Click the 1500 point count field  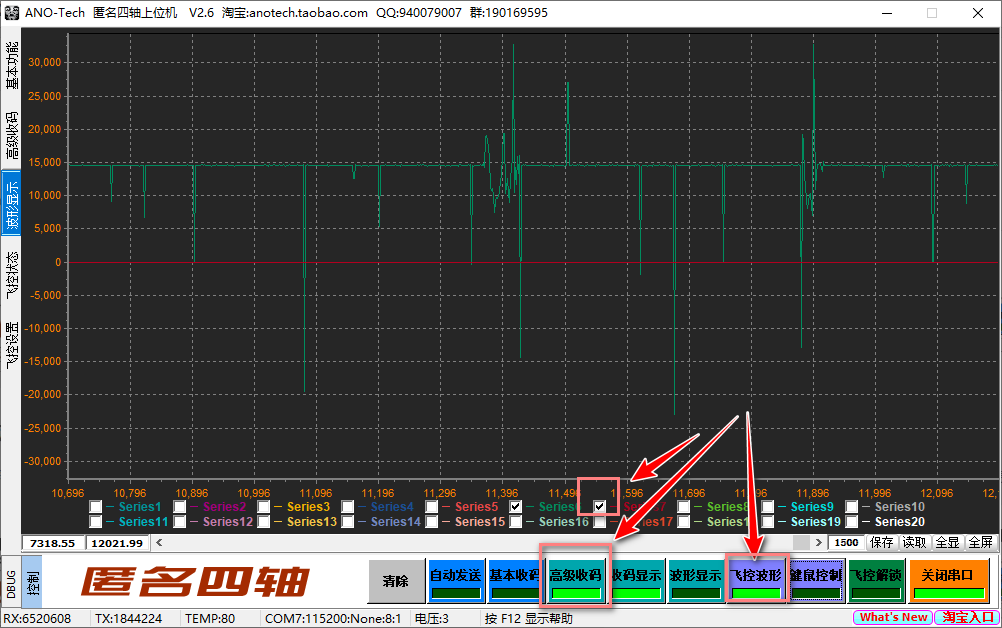(x=846, y=542)
